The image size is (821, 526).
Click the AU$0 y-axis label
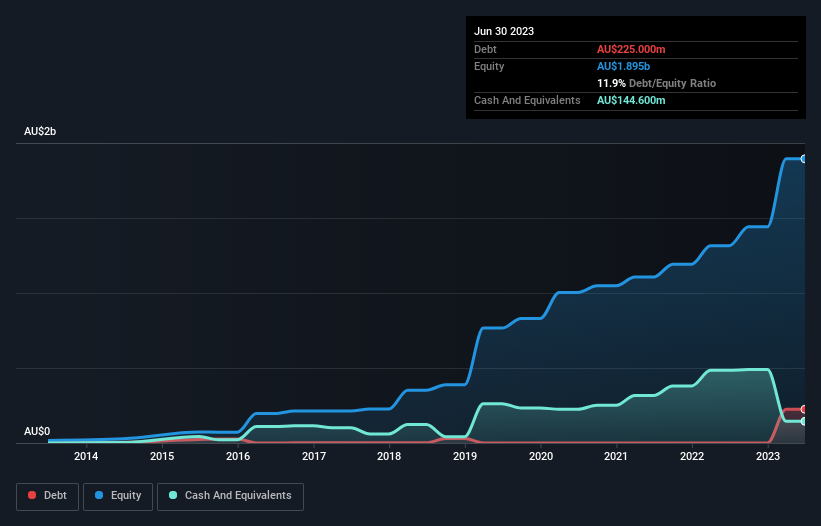tap(37, 431)
